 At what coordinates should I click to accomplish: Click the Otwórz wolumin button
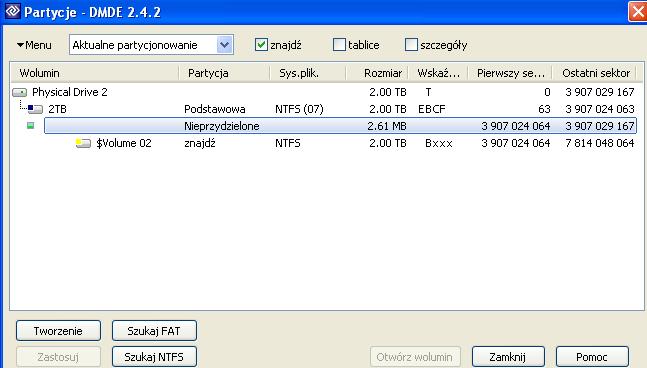pyautogui.click(x=415, y=357)
